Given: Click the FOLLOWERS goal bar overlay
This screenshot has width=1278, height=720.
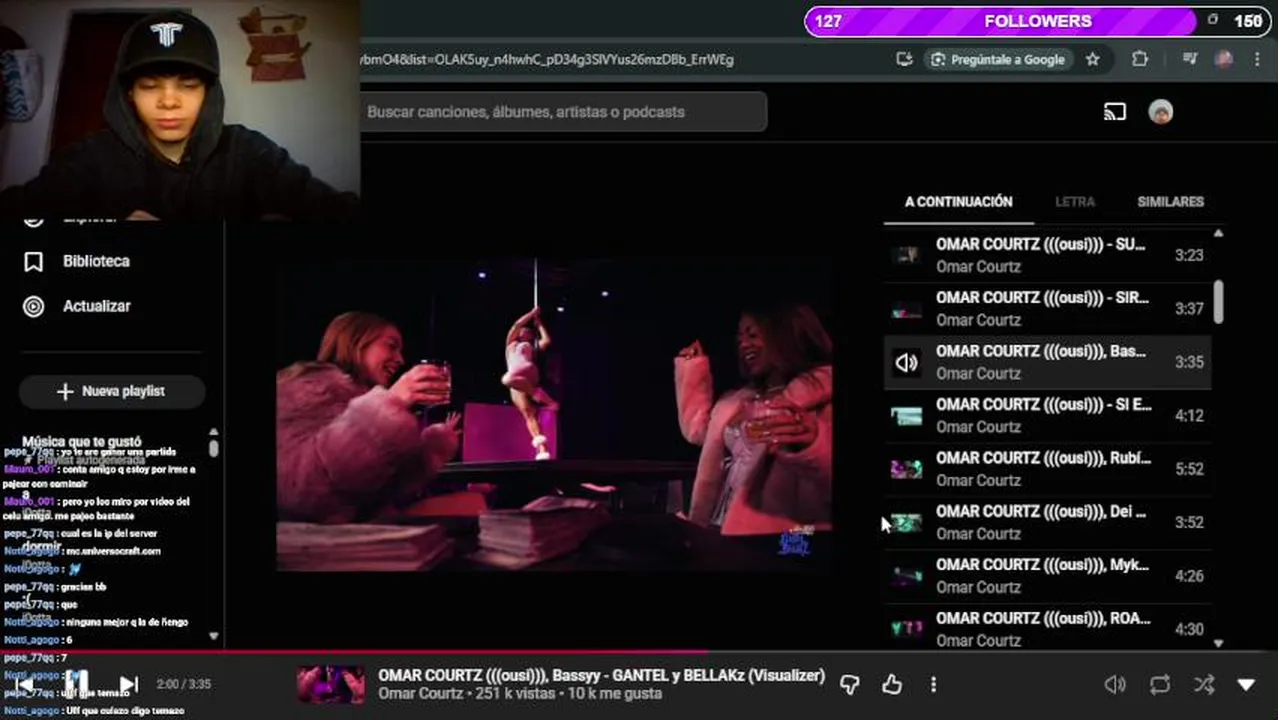Looking at the screenshot, I should click(x=1036, y=21).
